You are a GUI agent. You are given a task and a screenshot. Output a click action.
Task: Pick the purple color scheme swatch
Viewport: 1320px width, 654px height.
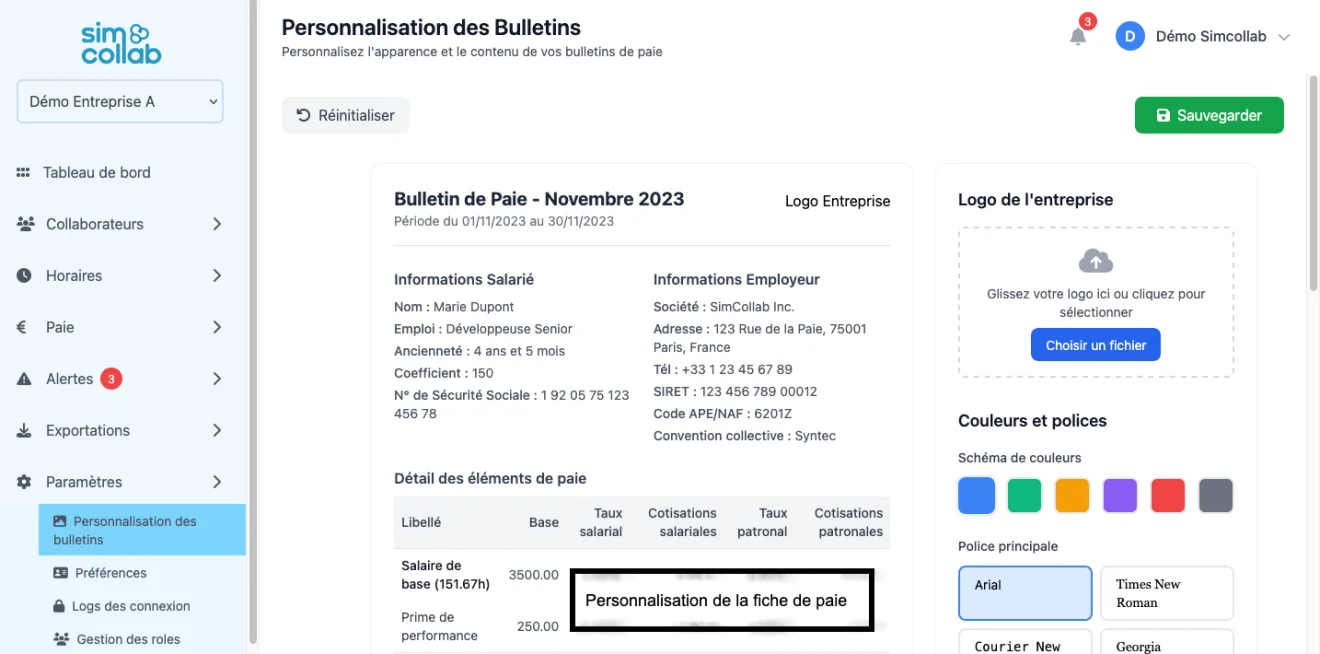[x=1120, y=495]
